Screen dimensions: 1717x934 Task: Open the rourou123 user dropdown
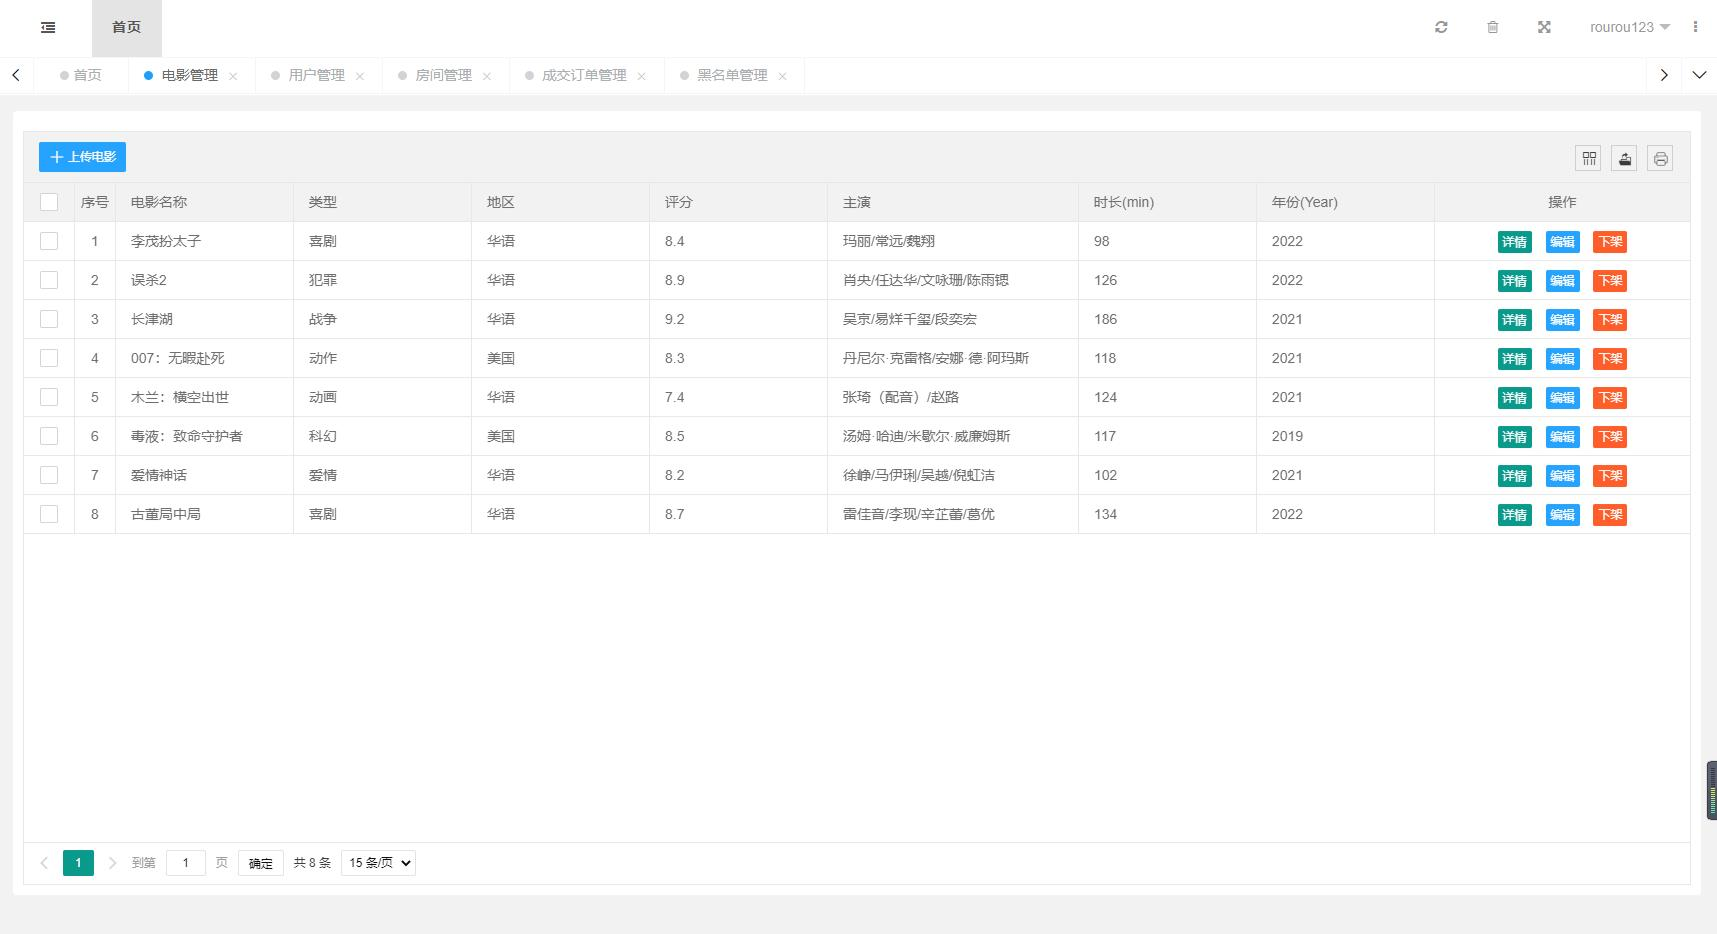(1630, 27)
